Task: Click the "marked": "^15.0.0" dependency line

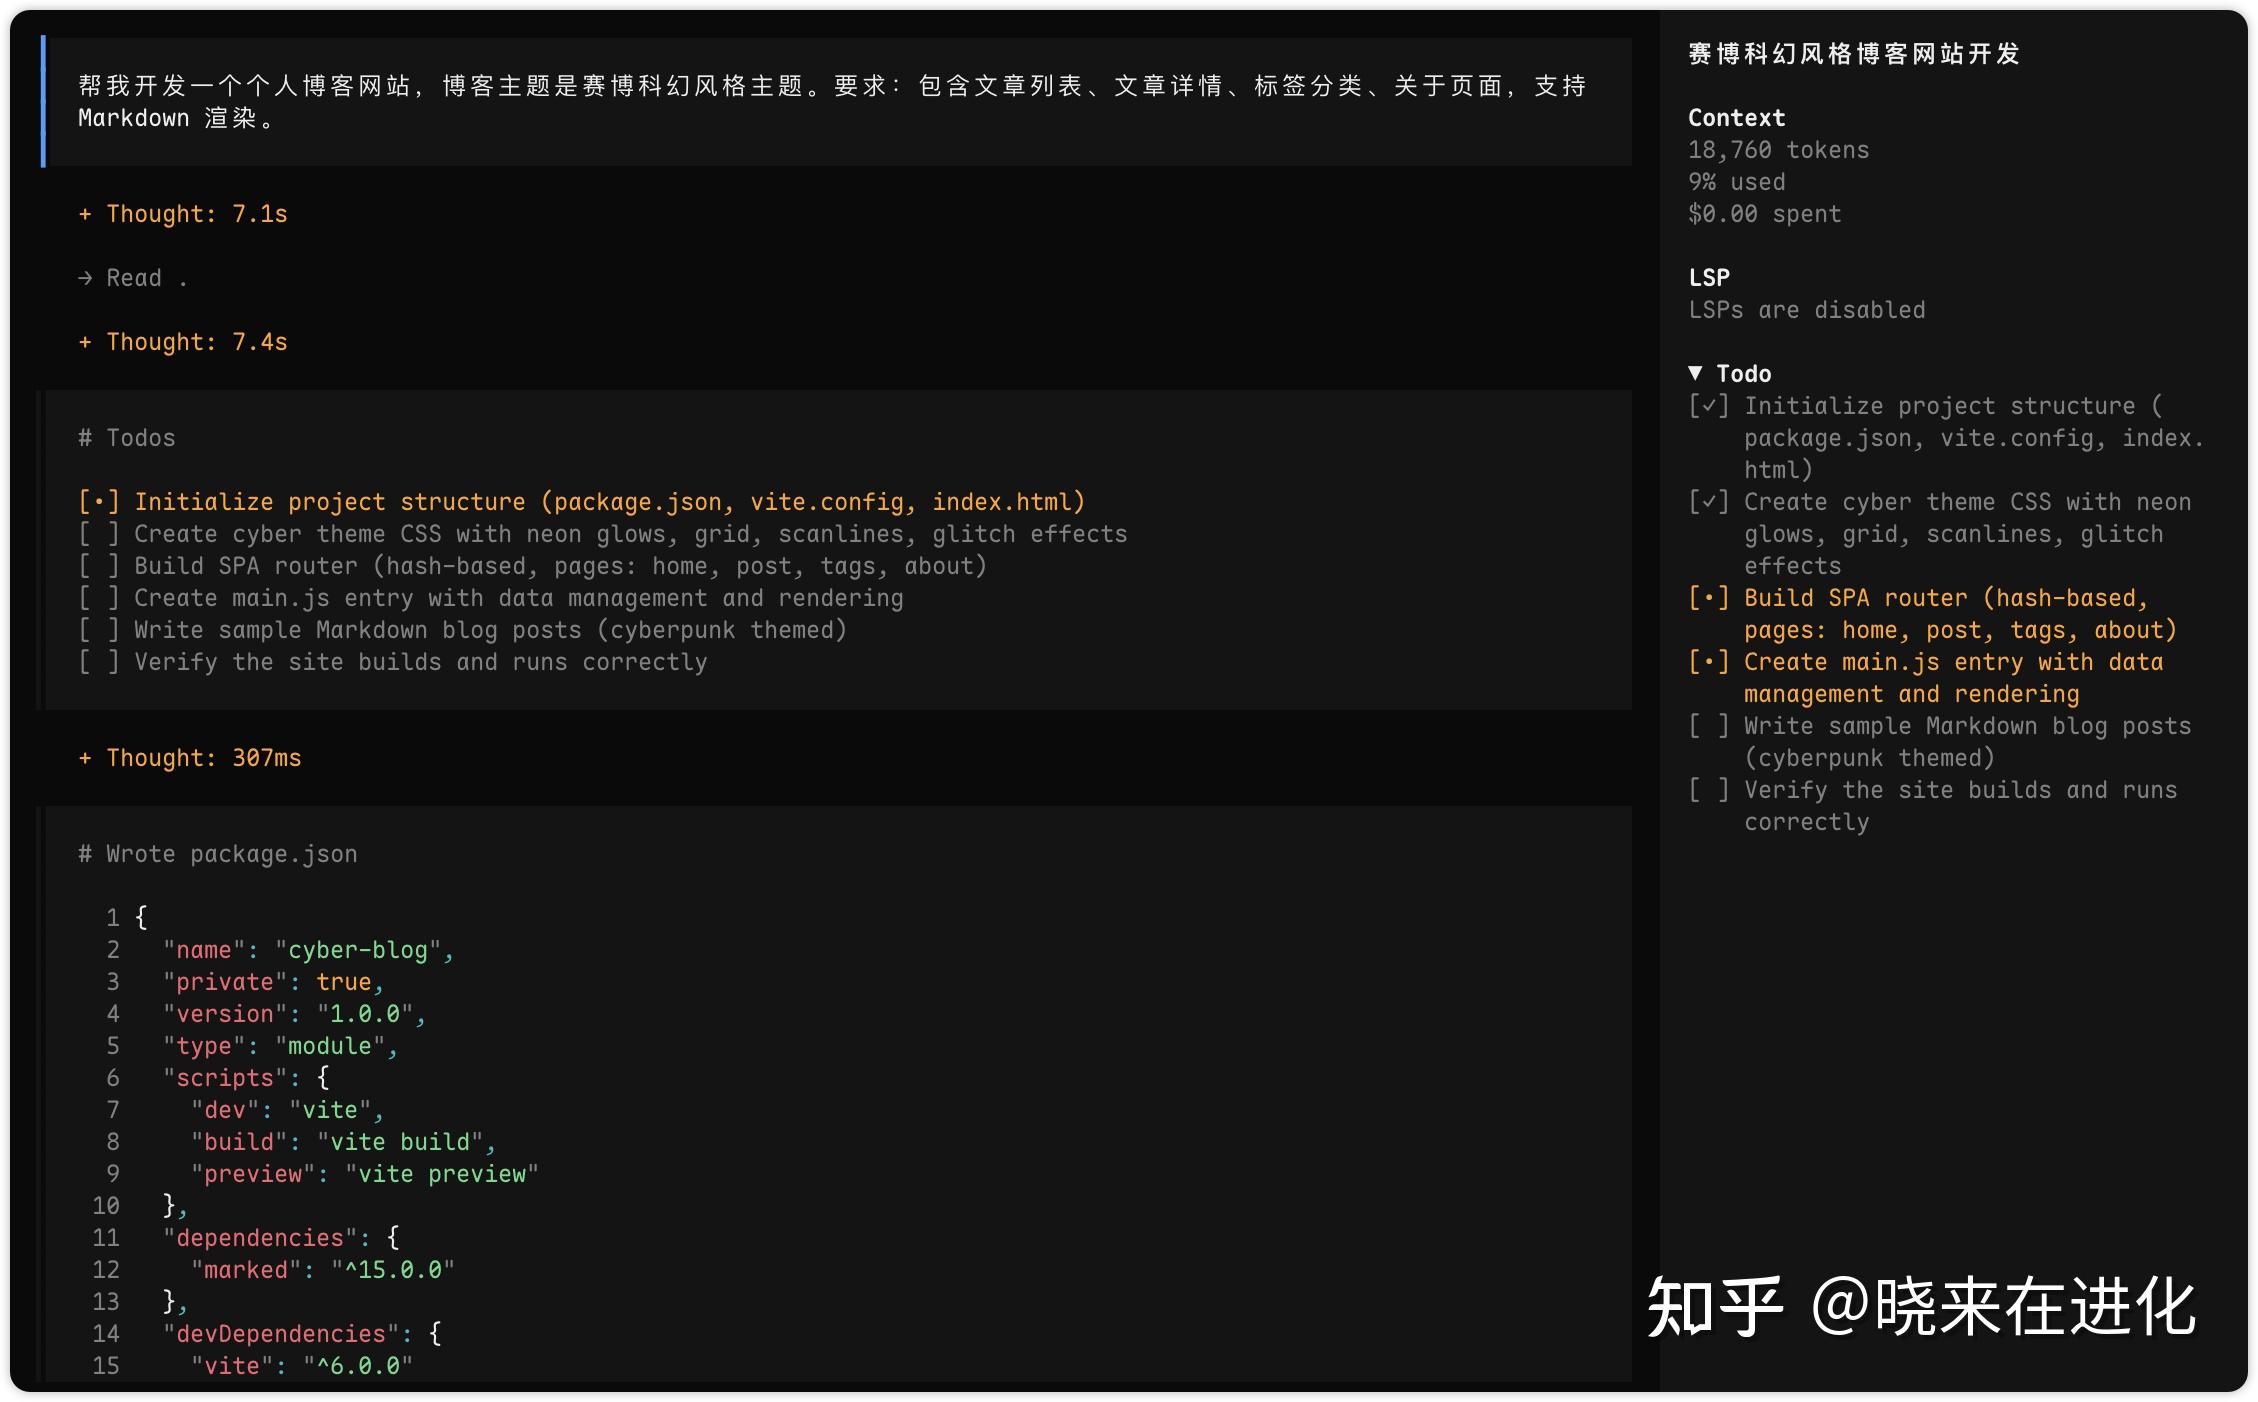Action: pos(322,1270)
